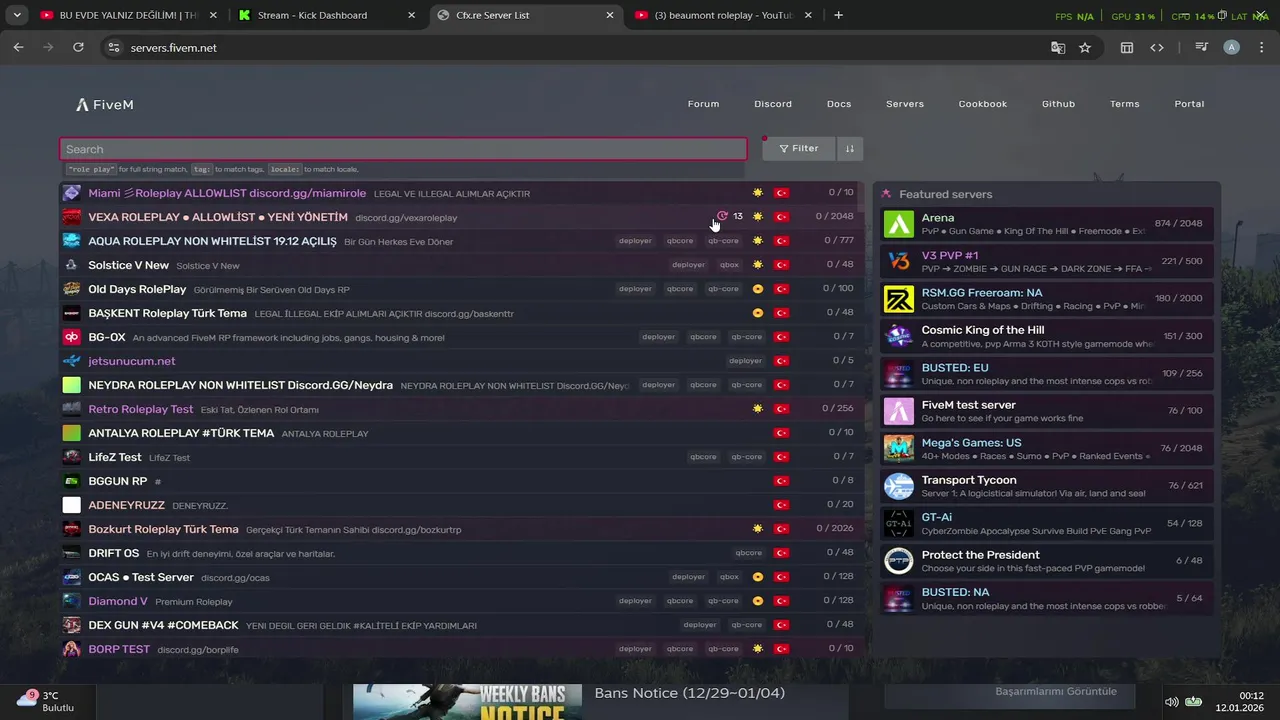Click the NEYDRA ROLEPLAY green server icon
1280x720 pixels.
pyautogui.click(x=72, y=385)
